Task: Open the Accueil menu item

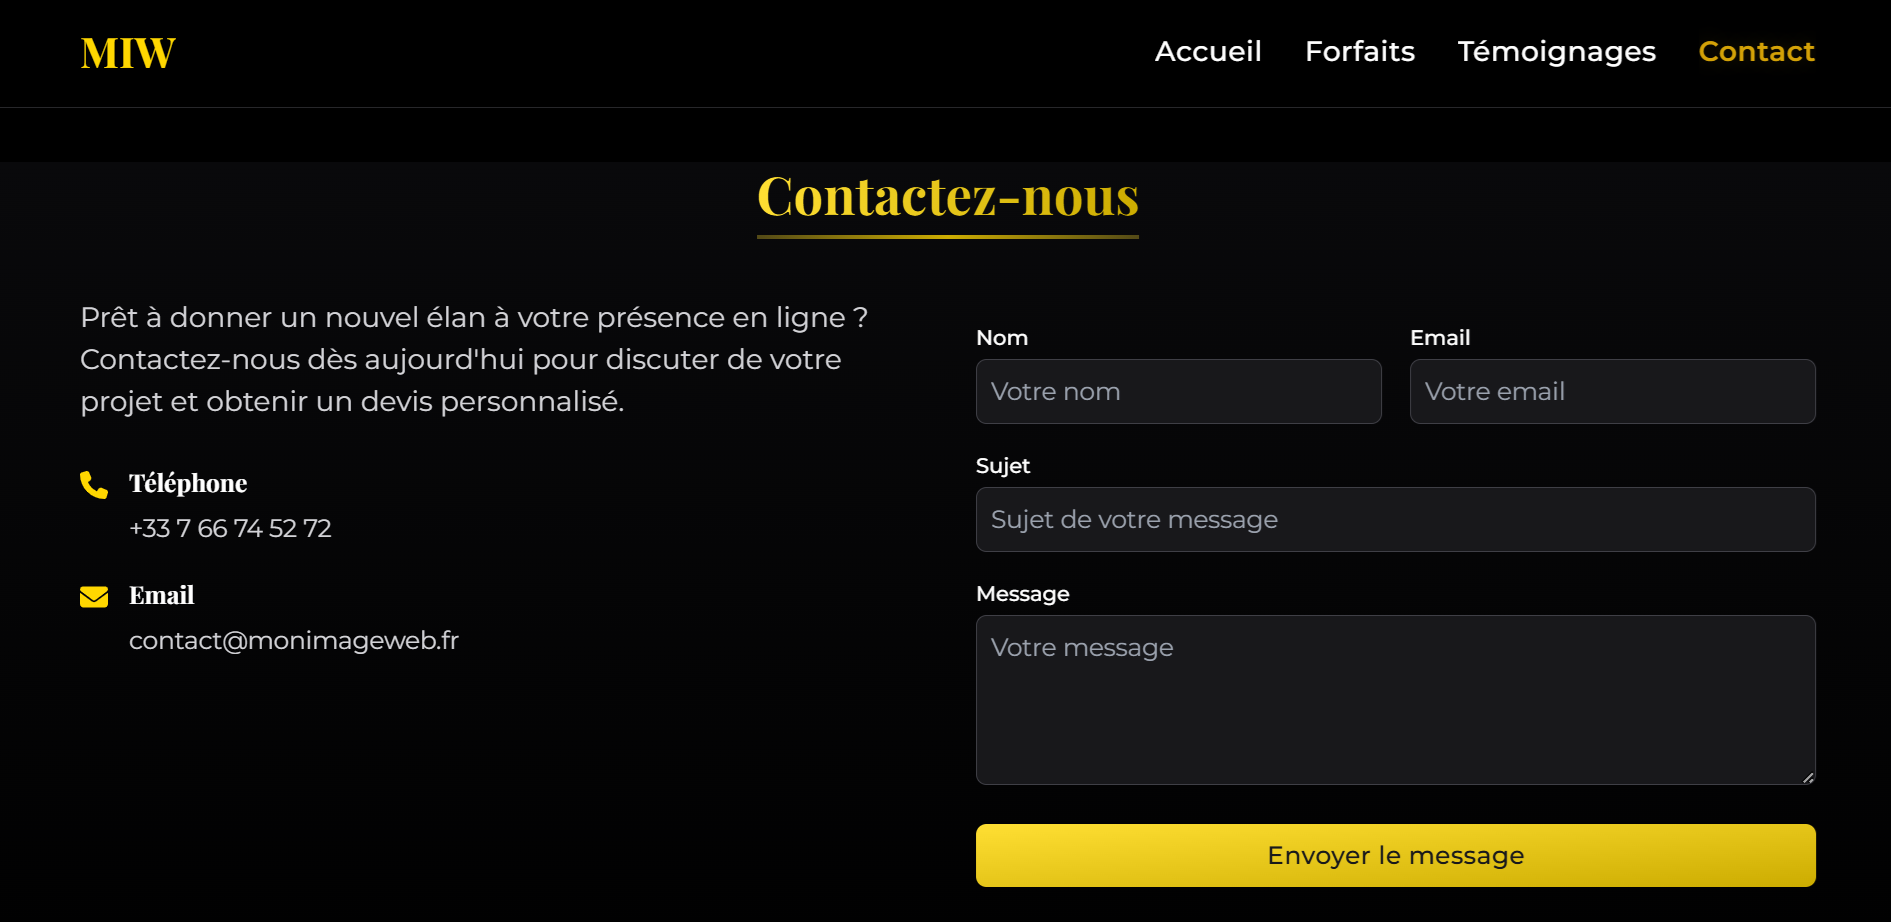Action: tap(1208, 51)
